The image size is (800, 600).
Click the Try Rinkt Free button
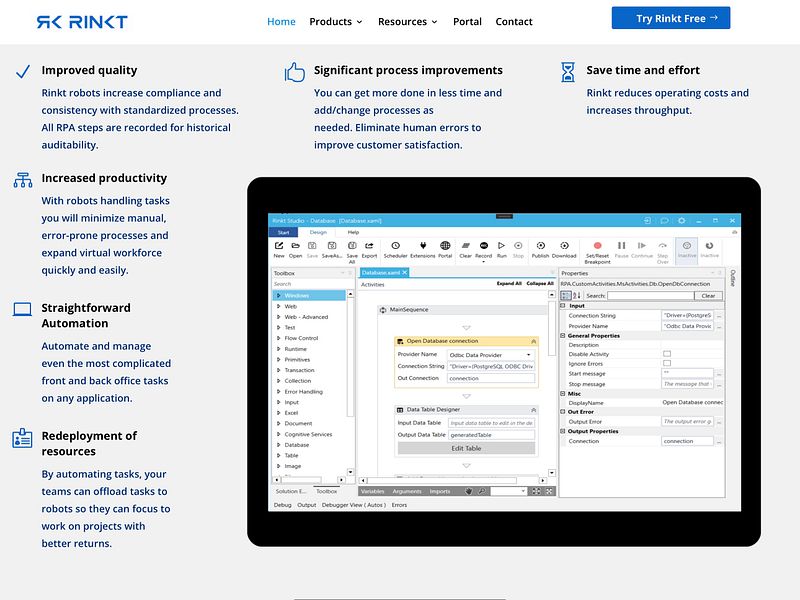(671, 18)
